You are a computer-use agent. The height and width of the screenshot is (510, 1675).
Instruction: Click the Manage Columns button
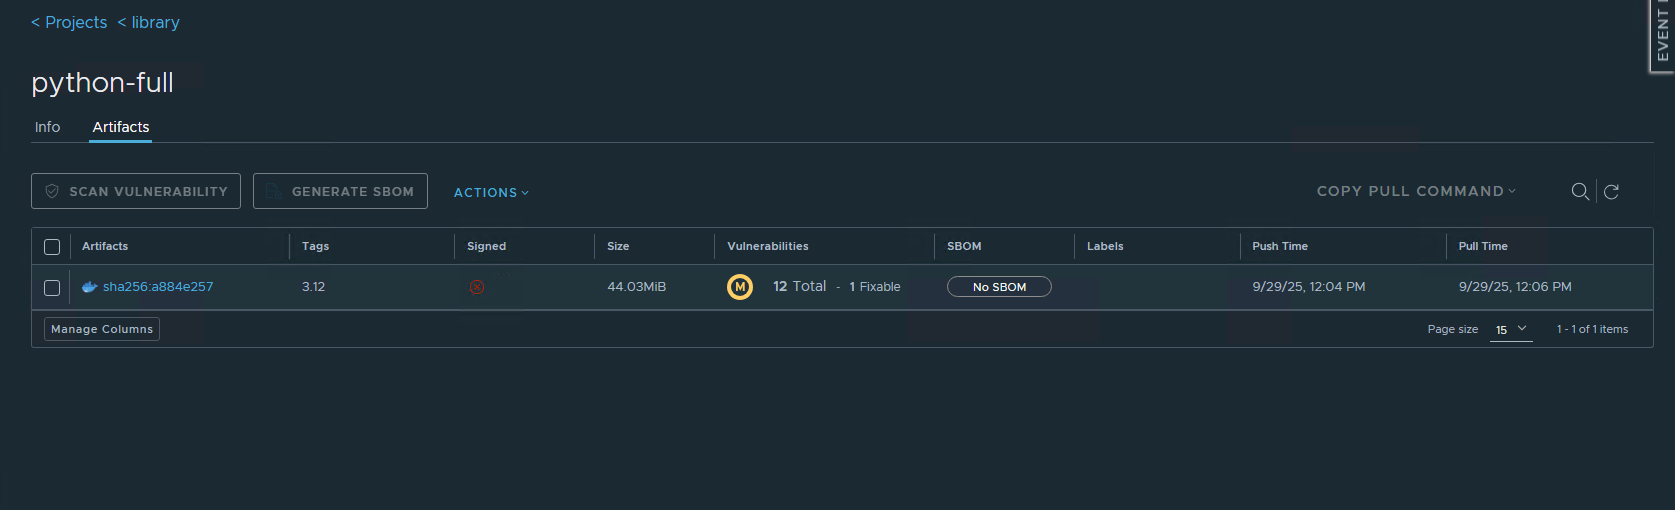coord(102,329)
